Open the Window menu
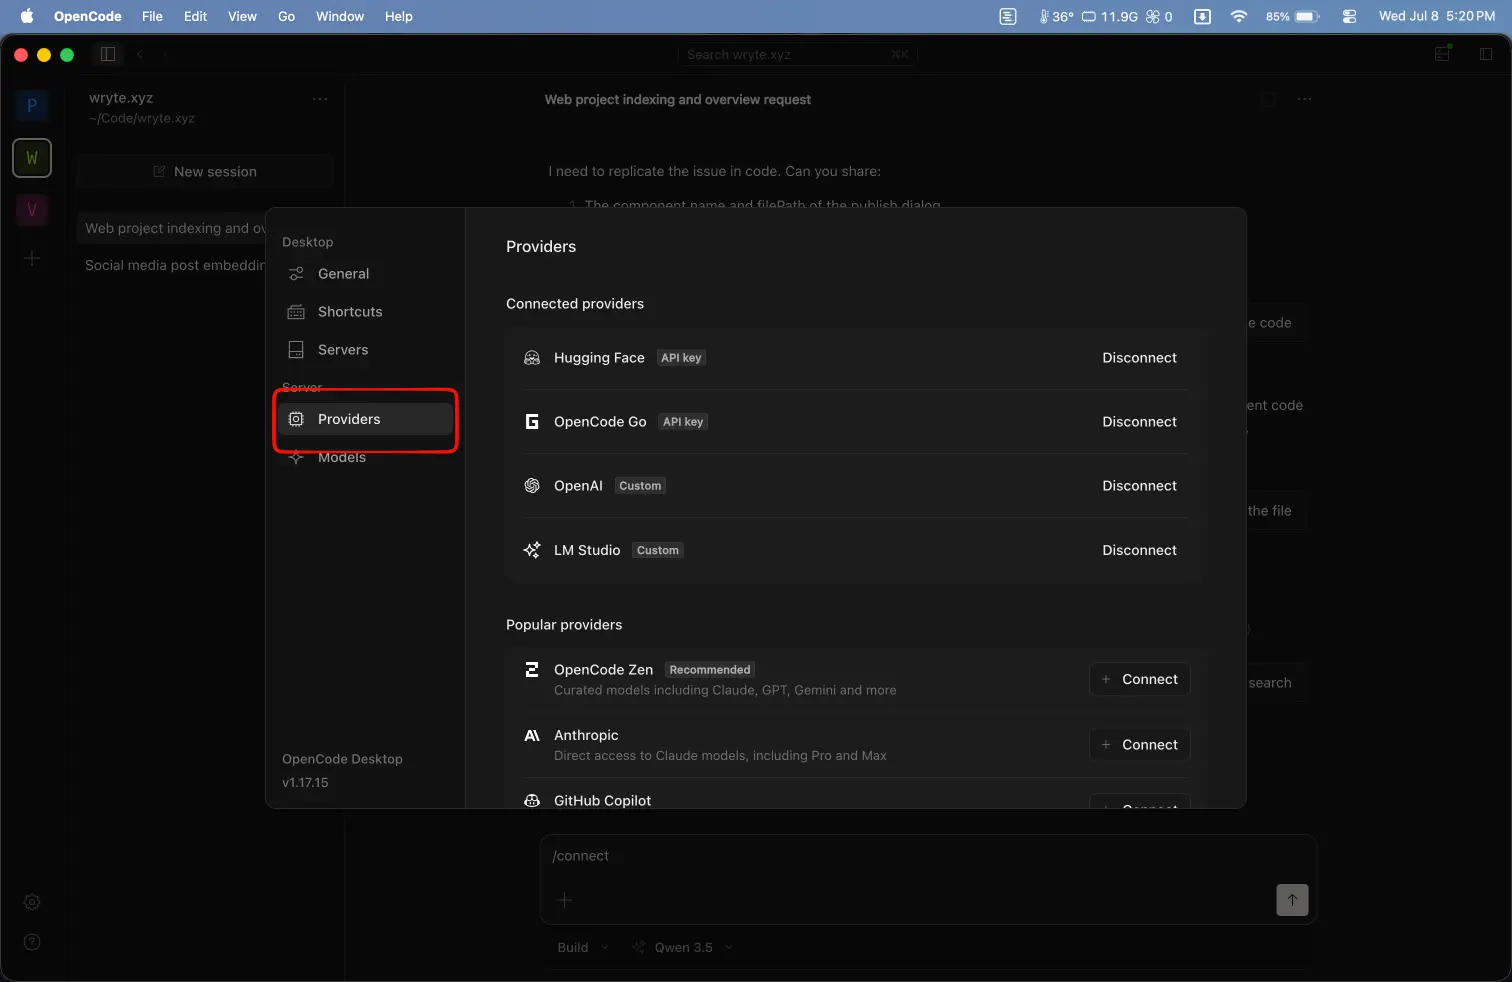1512x982 pixels. 340,16
